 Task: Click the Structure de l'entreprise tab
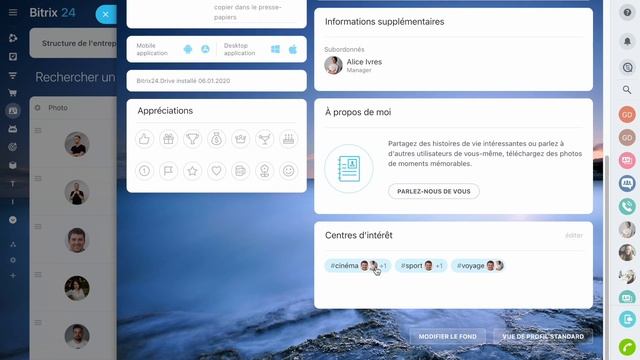[x=73, y=43]
